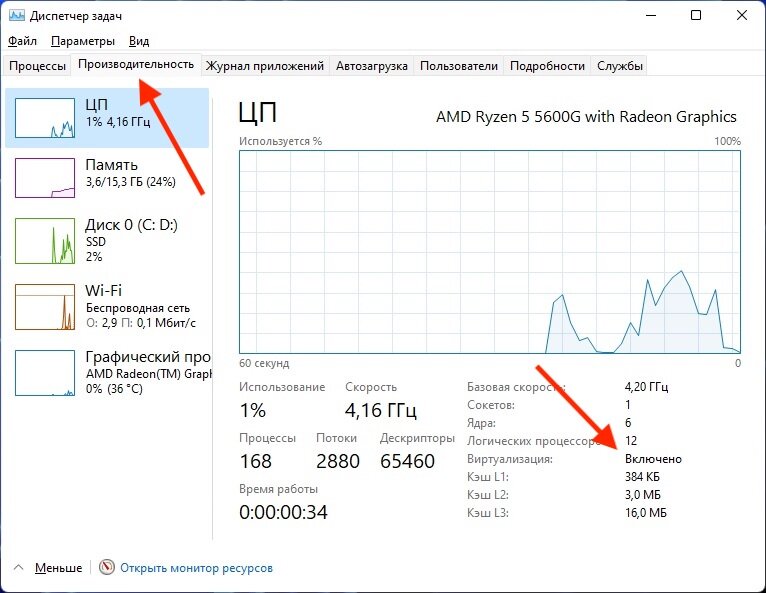Click the Время работы value 0:00:00:34
Screen dimensions: 766x593
click(283, 512)
